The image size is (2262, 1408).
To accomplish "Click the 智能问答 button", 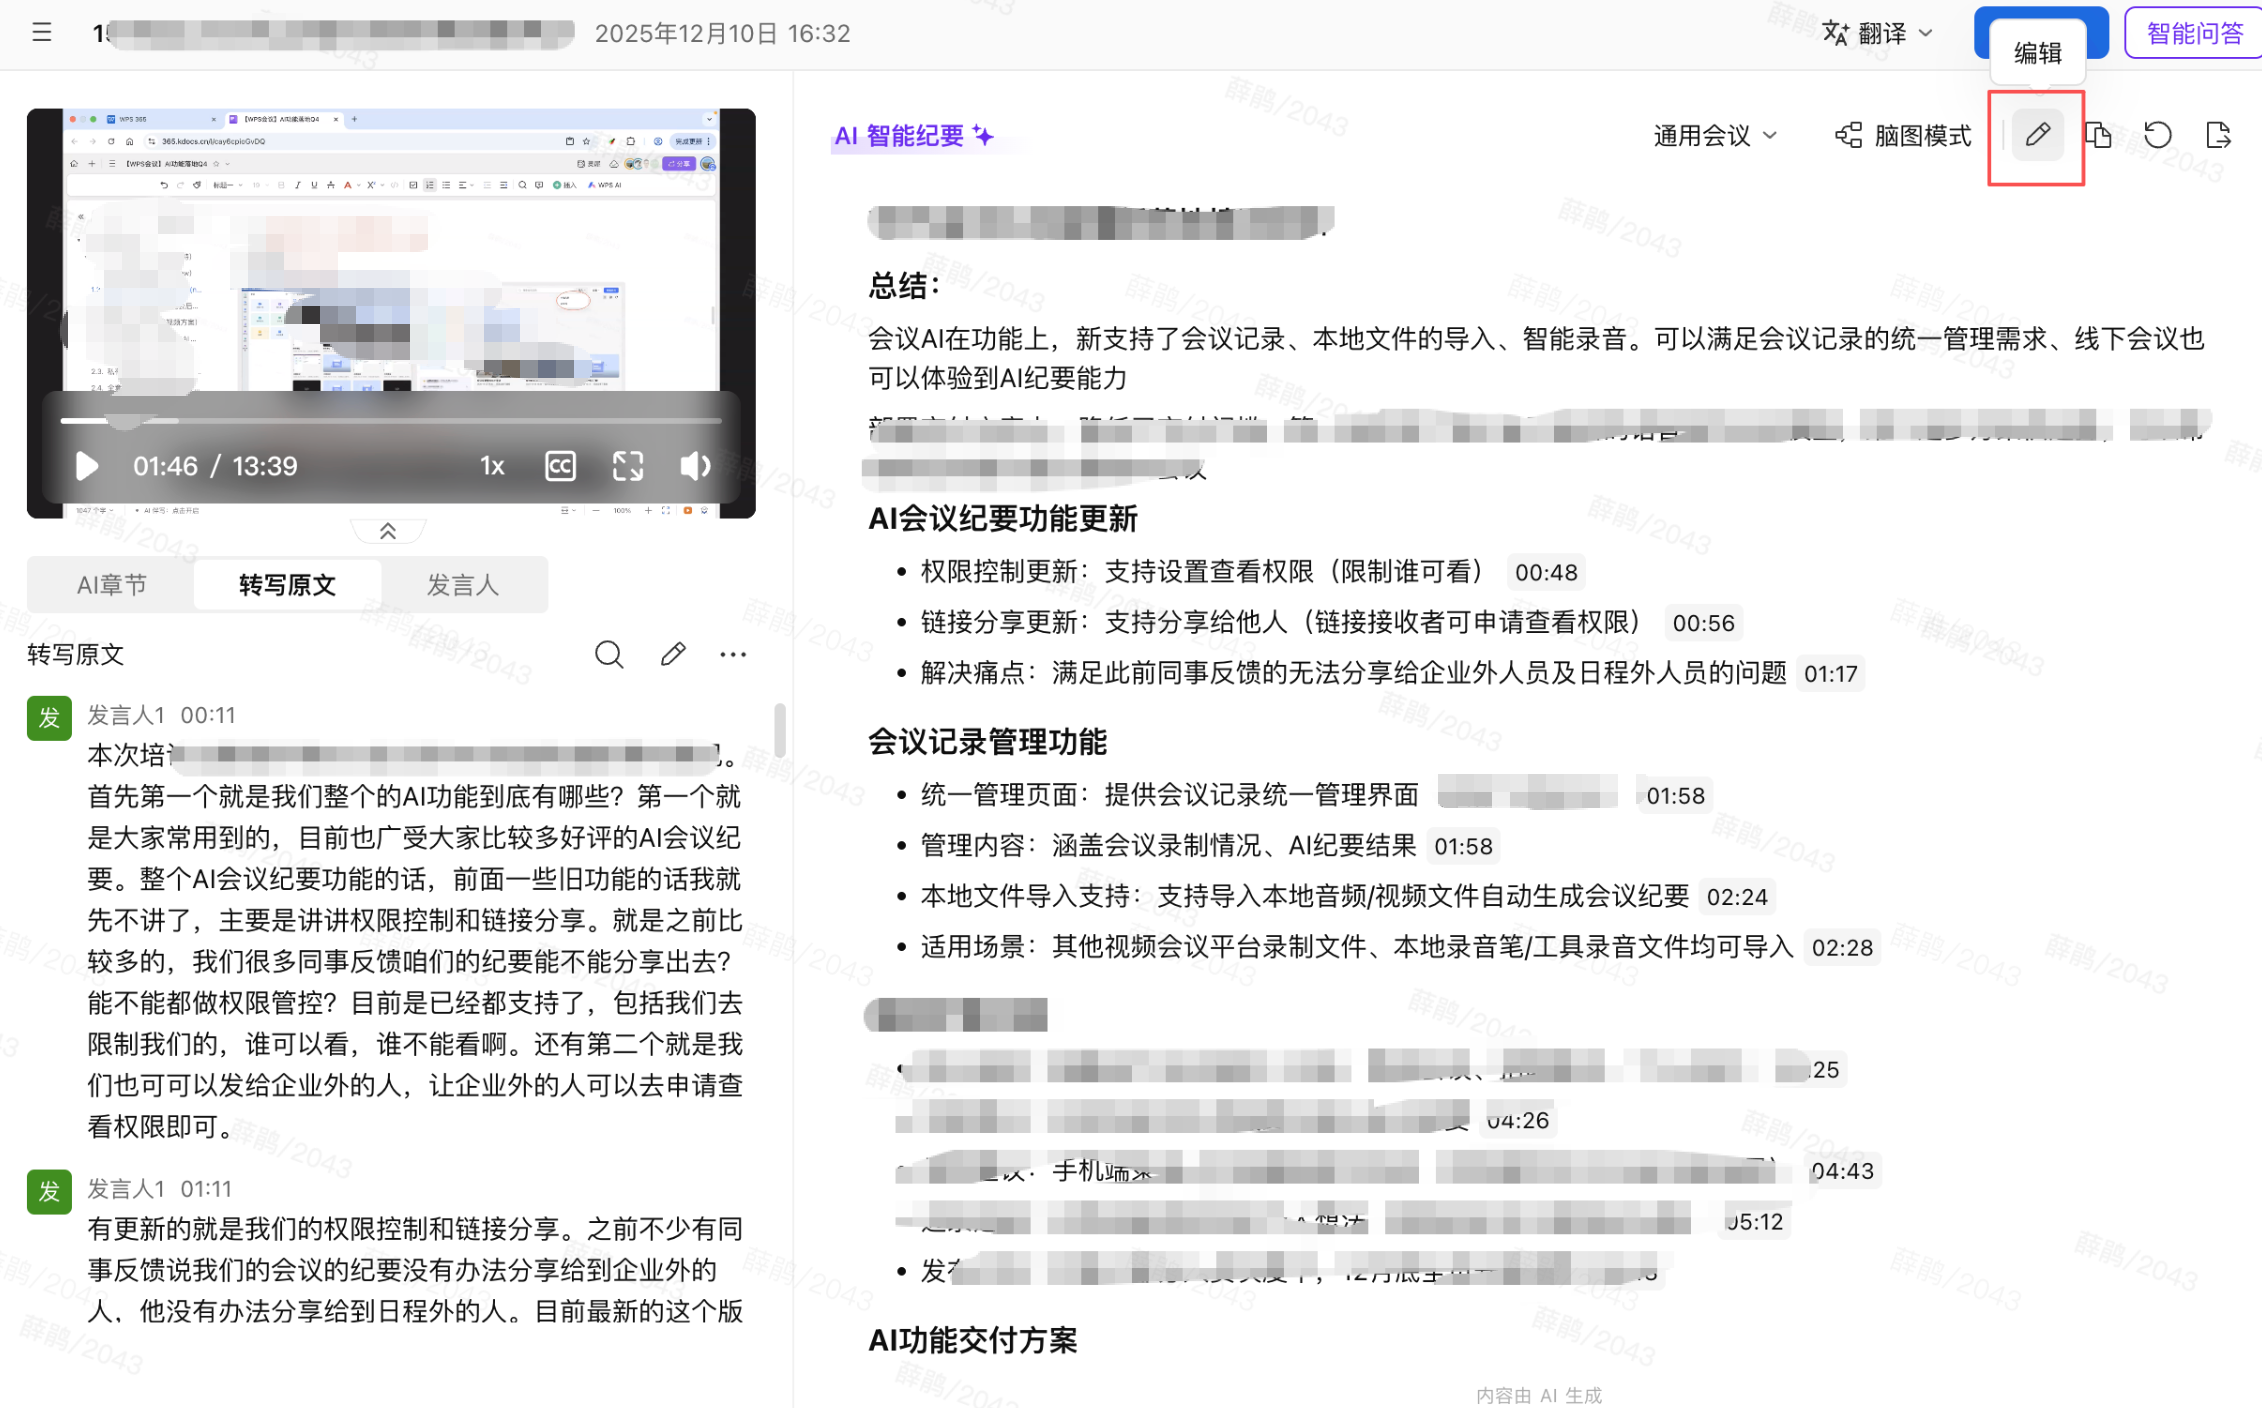I will click(2194, 33).
